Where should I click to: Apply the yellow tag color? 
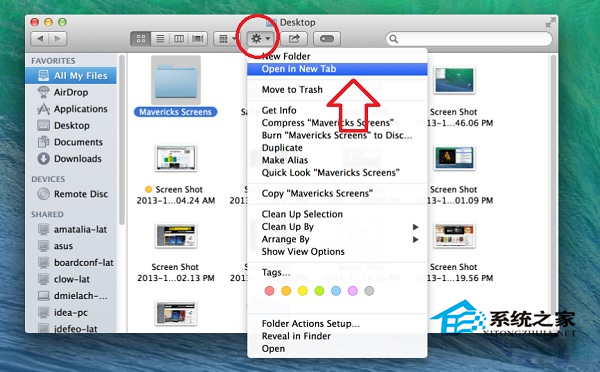303,291
